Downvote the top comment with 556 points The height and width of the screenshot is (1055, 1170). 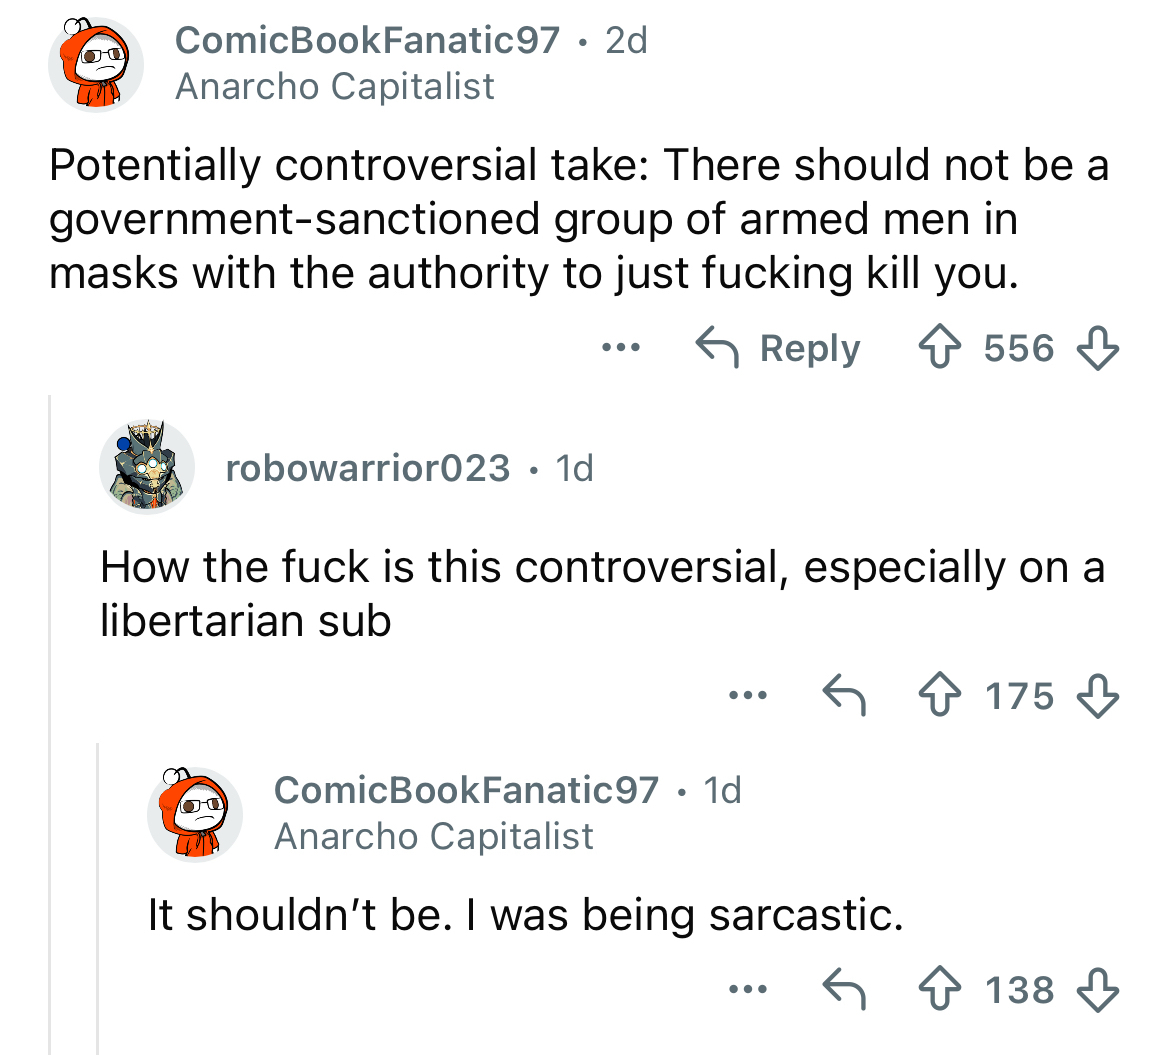[x=1097, y=348]
